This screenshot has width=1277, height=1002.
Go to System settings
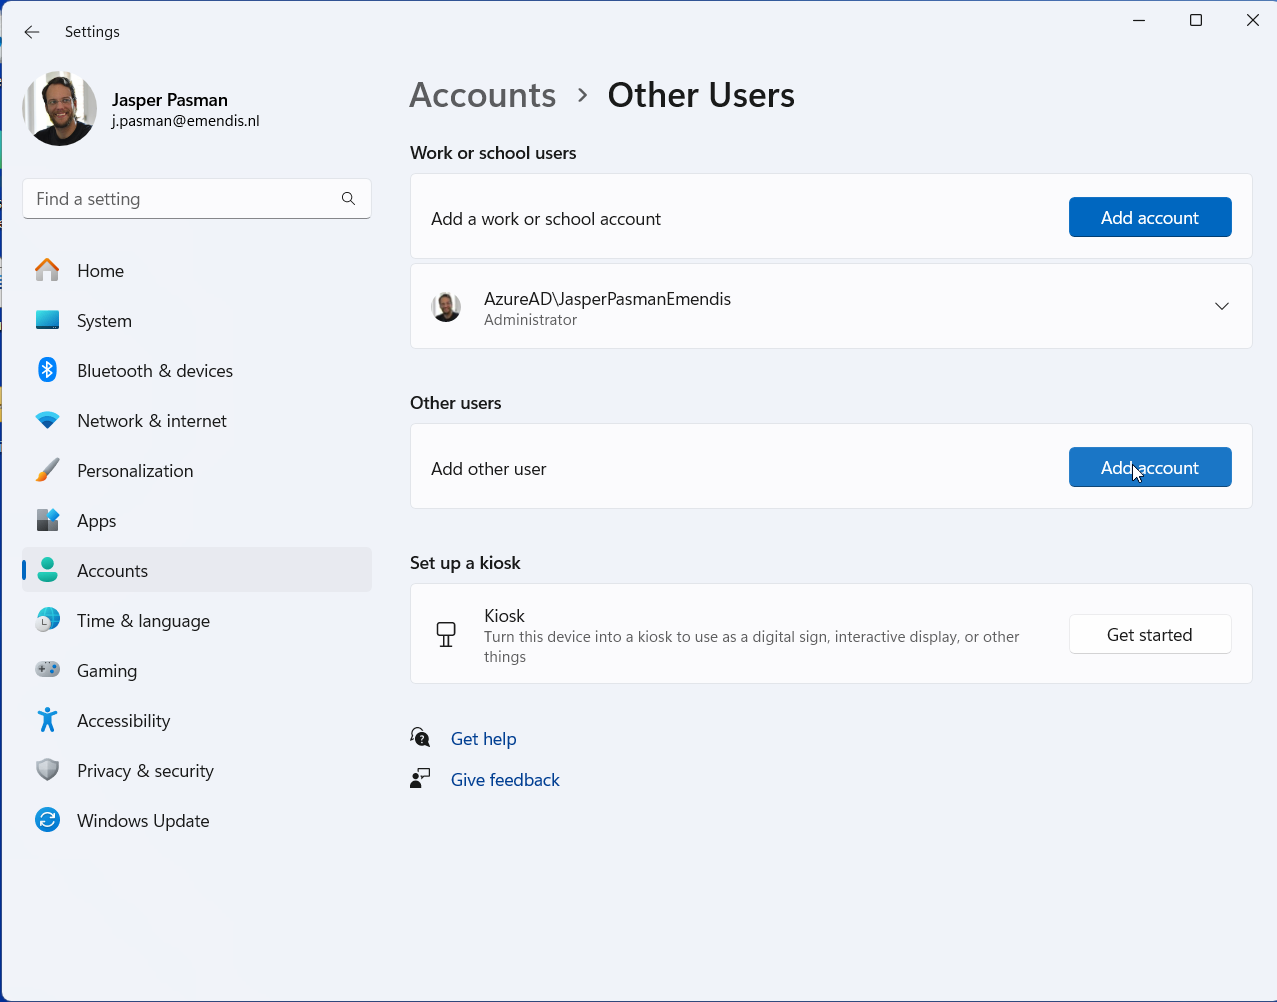(x=104, y=321)
